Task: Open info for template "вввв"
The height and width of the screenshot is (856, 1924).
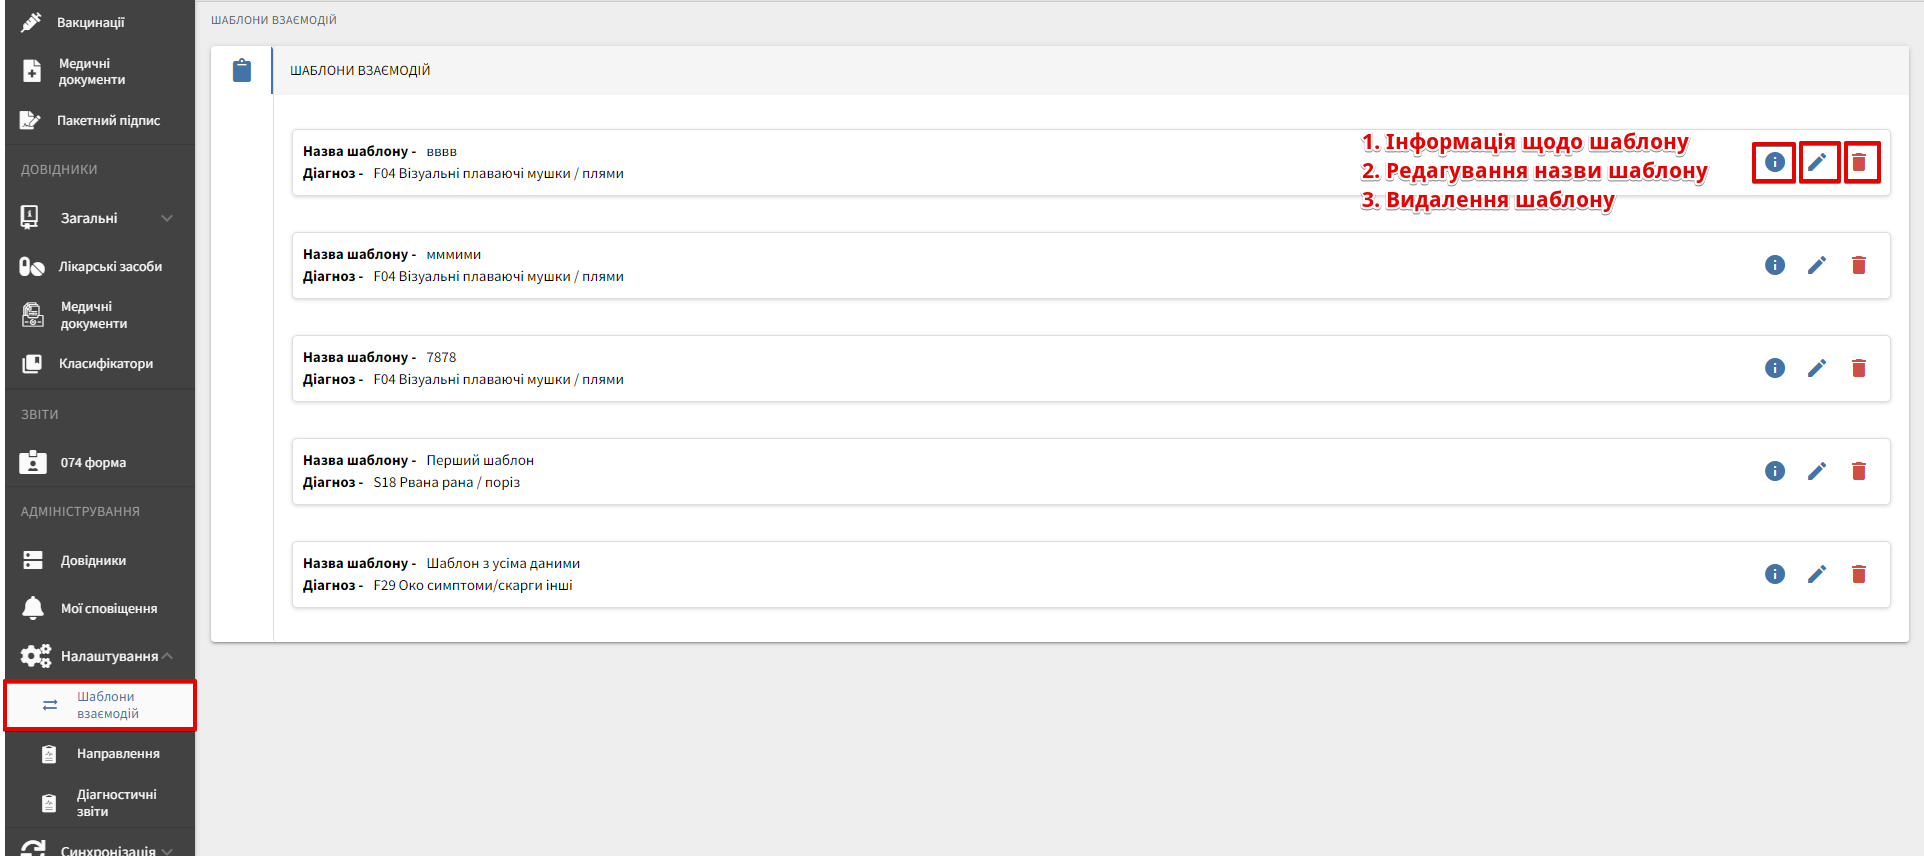Action: [x=1774, y=162]
